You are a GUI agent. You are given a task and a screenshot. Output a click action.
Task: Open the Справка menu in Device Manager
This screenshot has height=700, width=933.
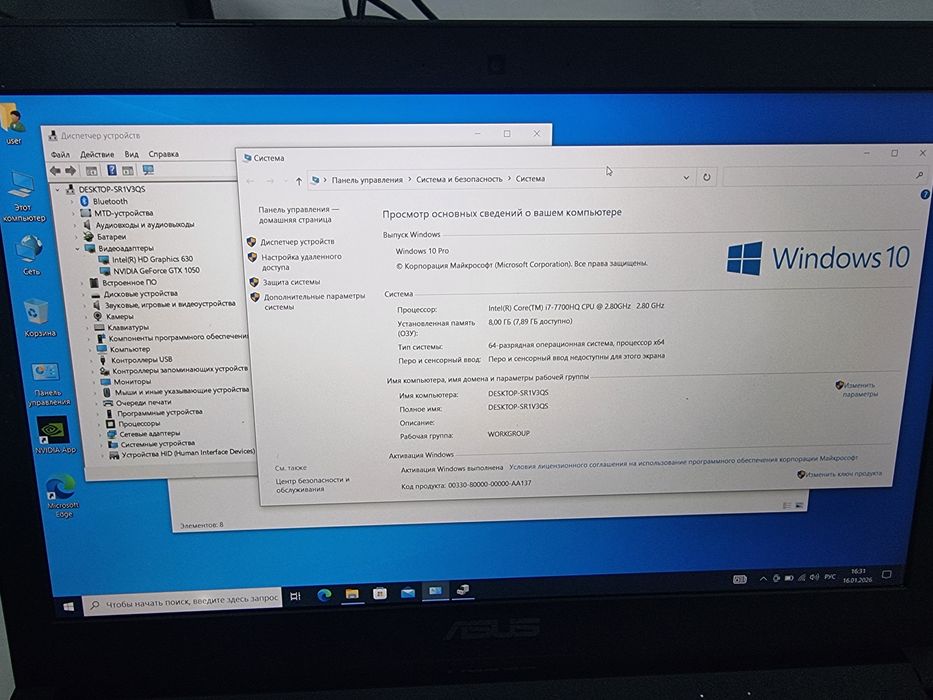click(164, 154)
